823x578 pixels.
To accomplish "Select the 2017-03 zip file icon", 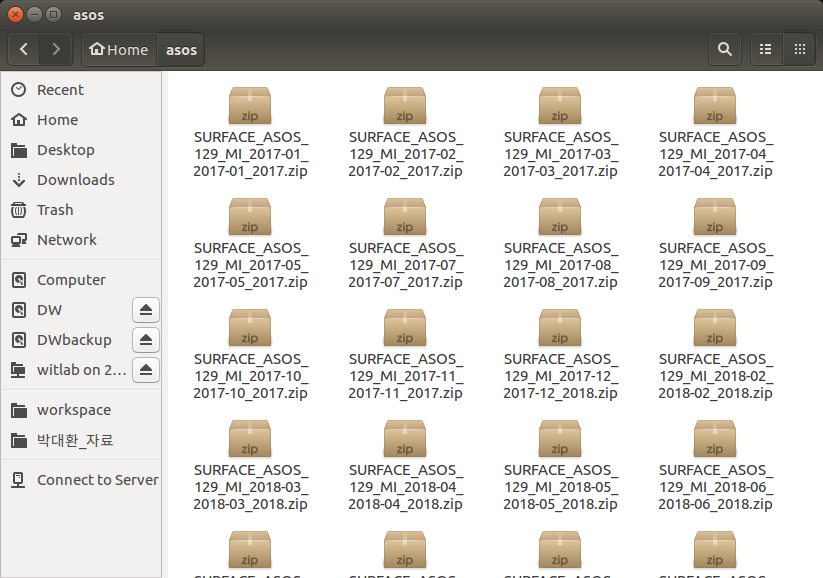I will (x=560, y=106).
